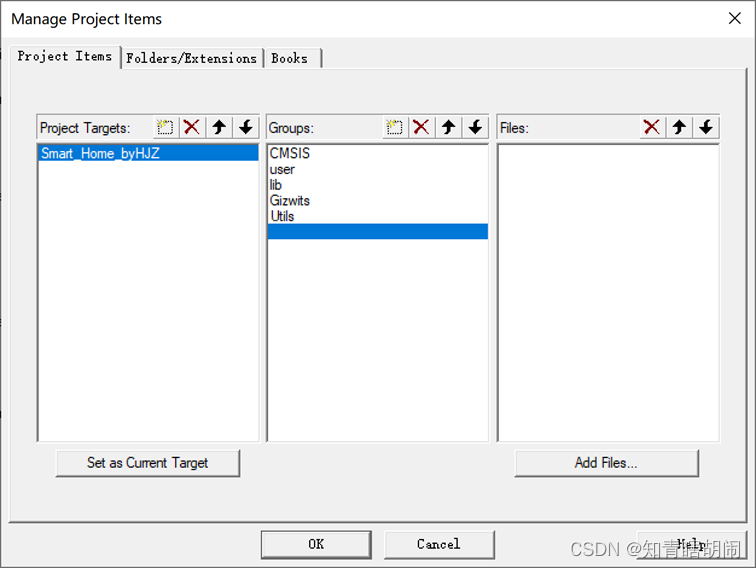This screenshot has height=568, width=756.
Task: Switch to Project Items tab
Action: pos(65,57)
